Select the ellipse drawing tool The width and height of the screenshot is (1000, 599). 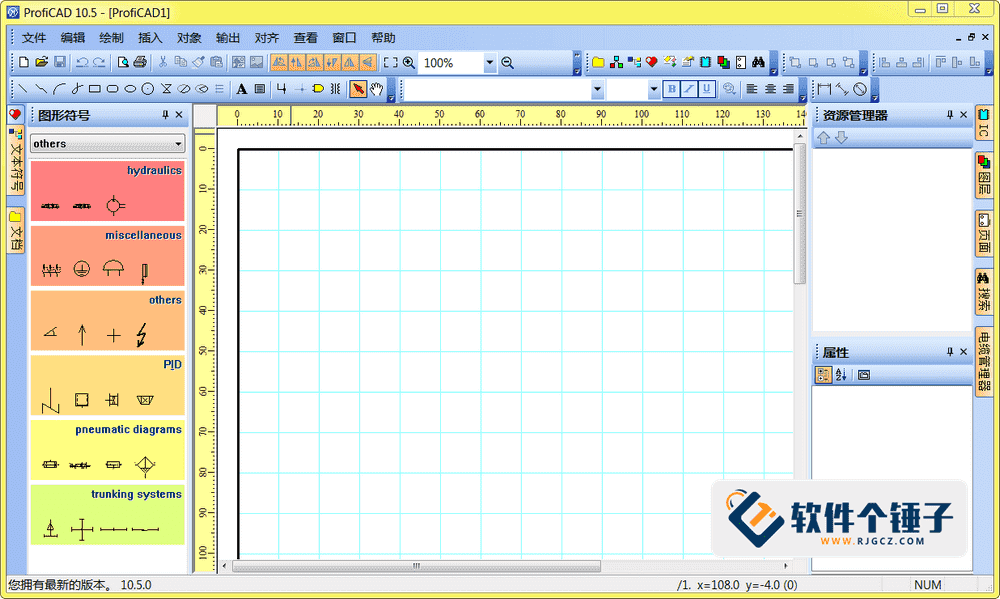point(130,88)
